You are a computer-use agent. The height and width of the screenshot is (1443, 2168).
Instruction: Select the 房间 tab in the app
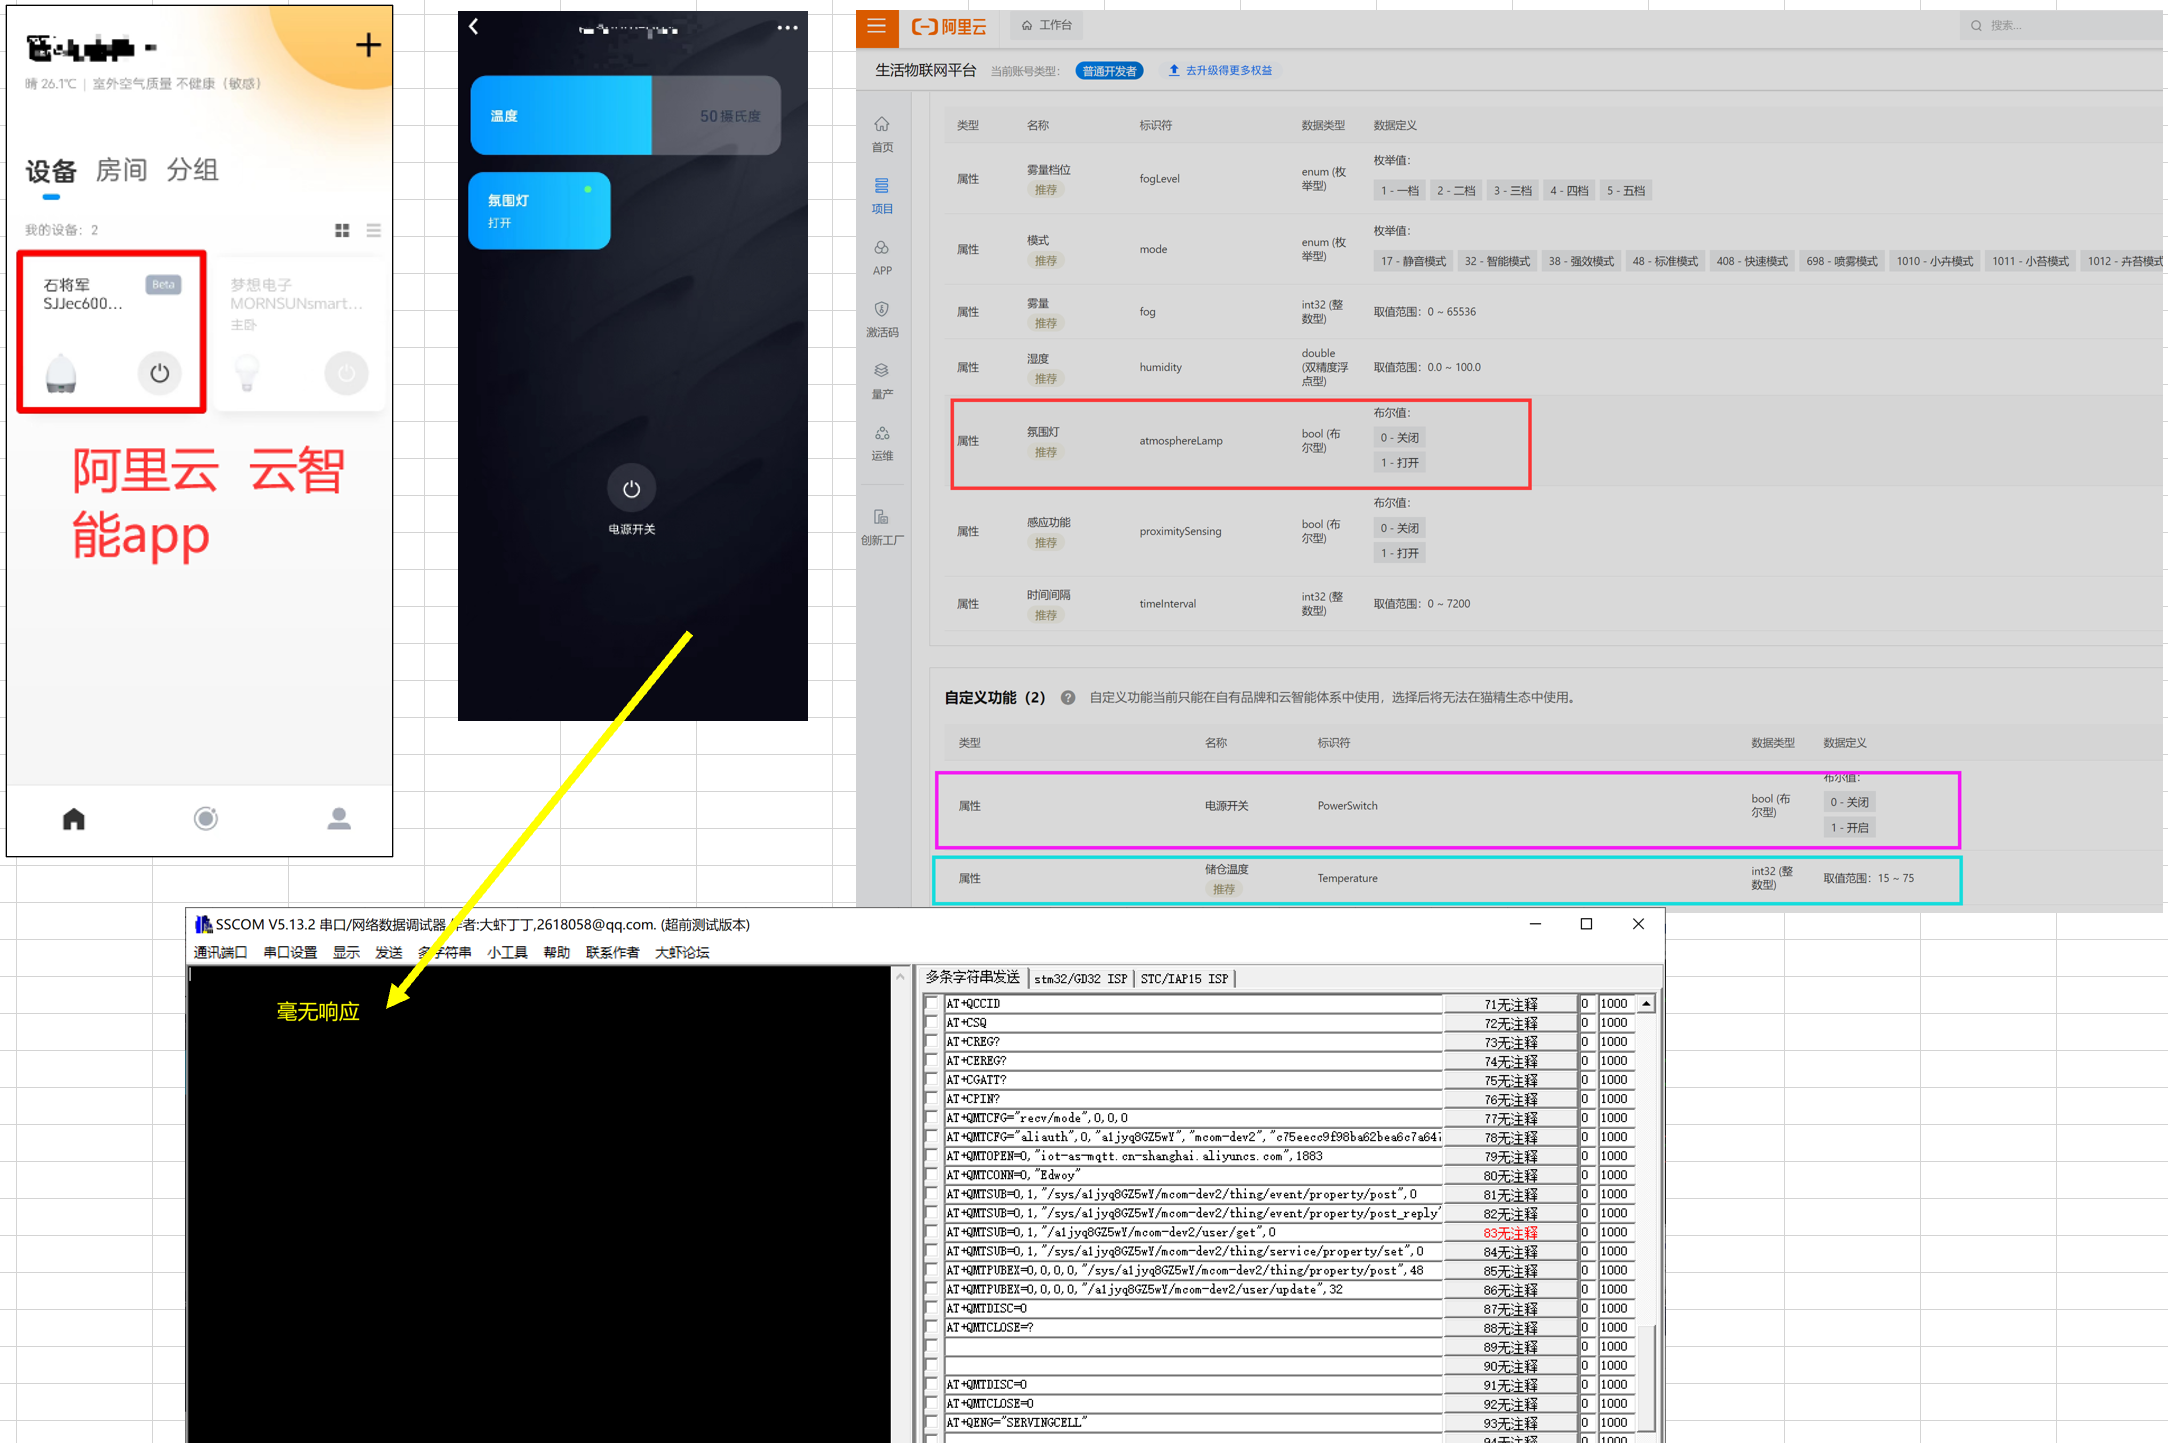click(x=121, y=170)
